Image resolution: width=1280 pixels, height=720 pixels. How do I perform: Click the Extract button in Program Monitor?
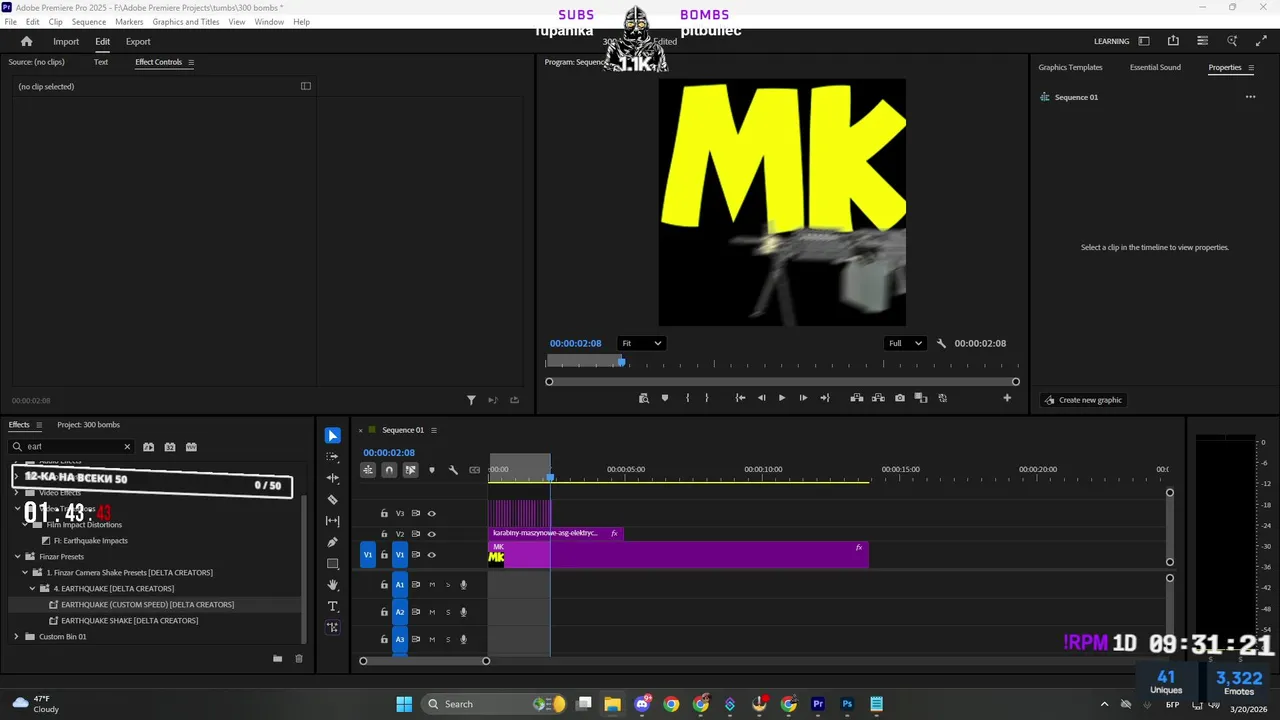click(878, 398)
